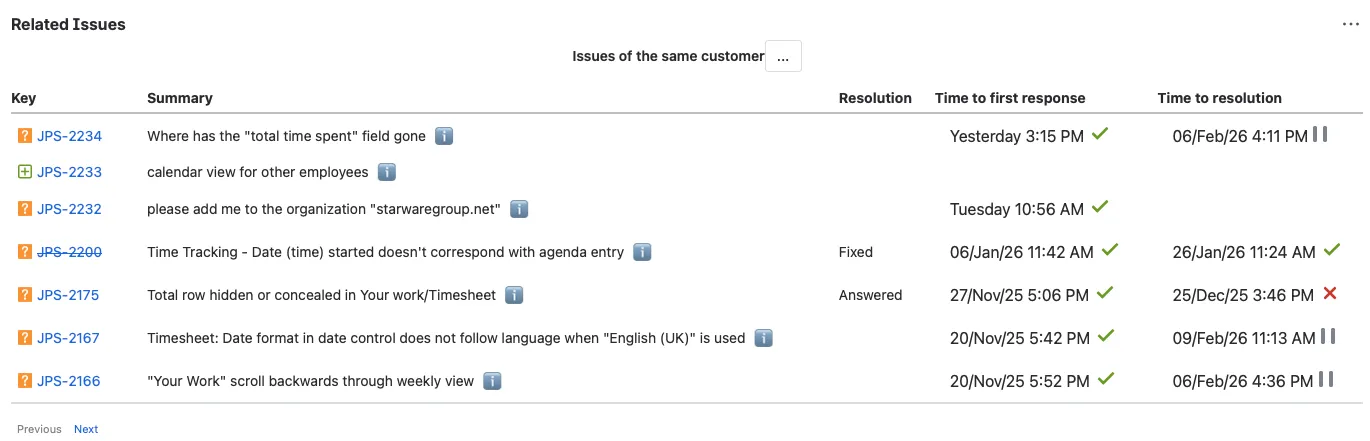1370x441 pixels.
Task: Open the Related Issues panel more menu
Action: click(1352, 24)
